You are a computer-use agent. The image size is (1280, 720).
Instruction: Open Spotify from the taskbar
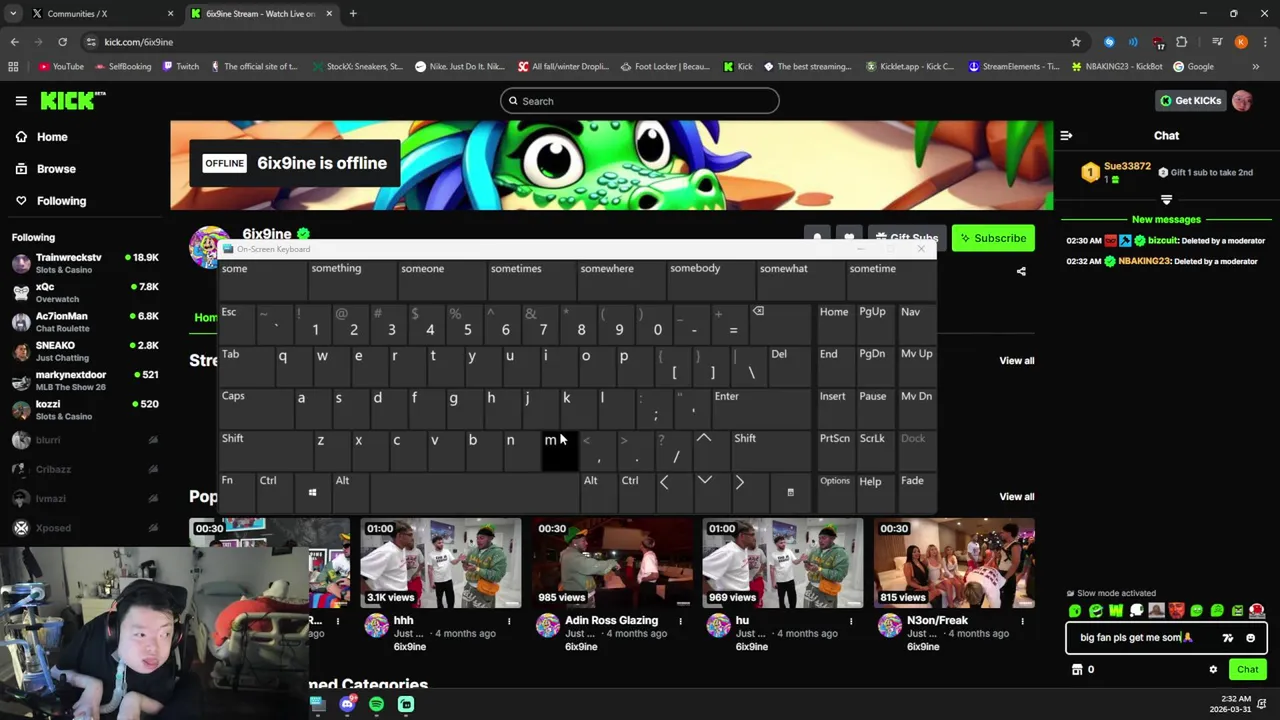[x=376, y=704]
